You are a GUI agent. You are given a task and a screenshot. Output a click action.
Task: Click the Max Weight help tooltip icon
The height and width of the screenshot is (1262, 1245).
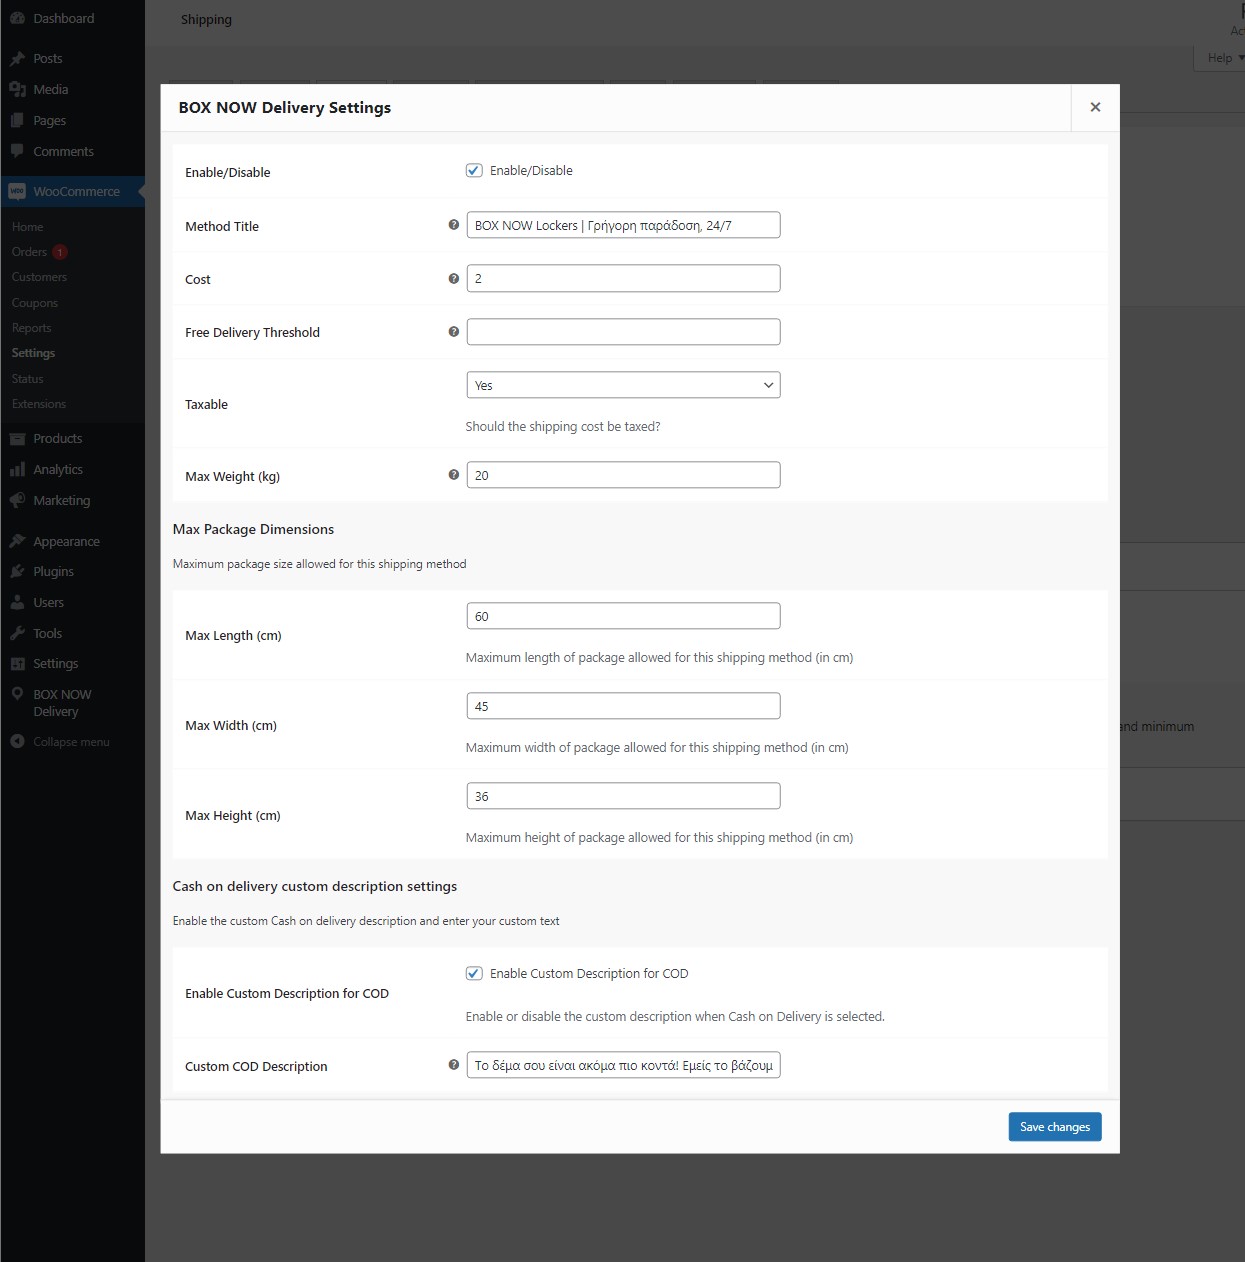coord(454,475)
